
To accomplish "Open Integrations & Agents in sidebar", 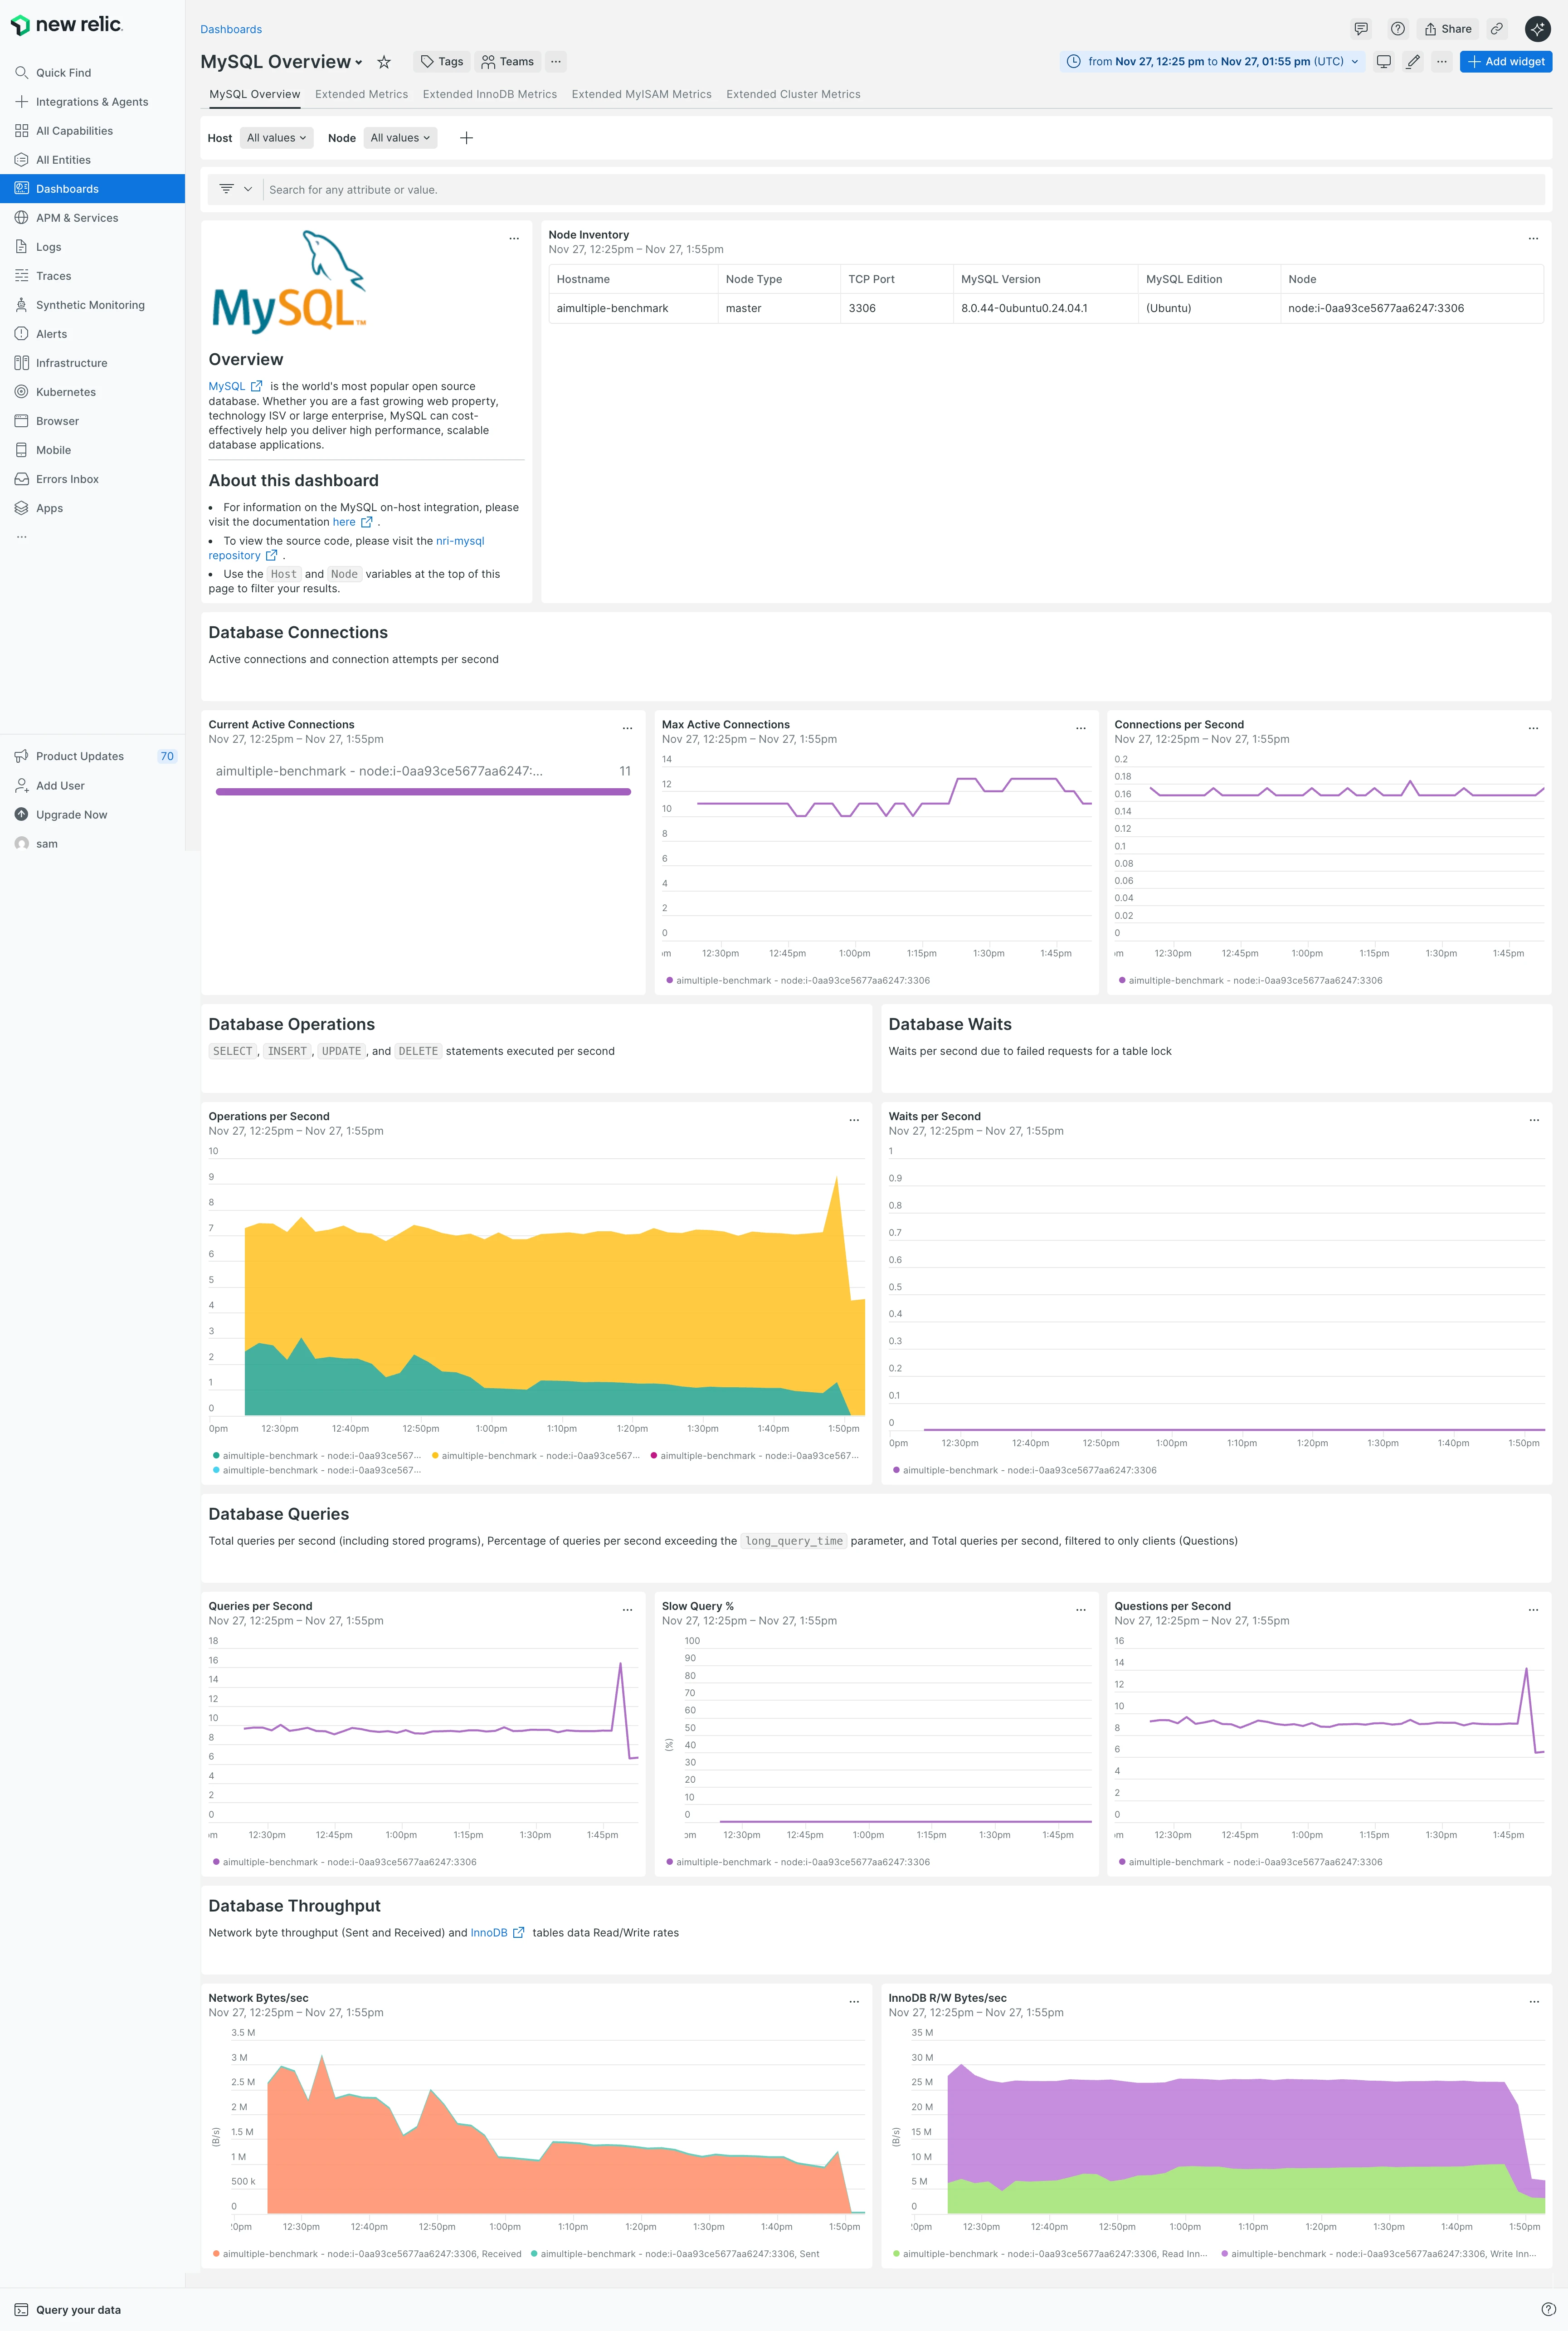I will pyautogui.click(x=92, y=102).
